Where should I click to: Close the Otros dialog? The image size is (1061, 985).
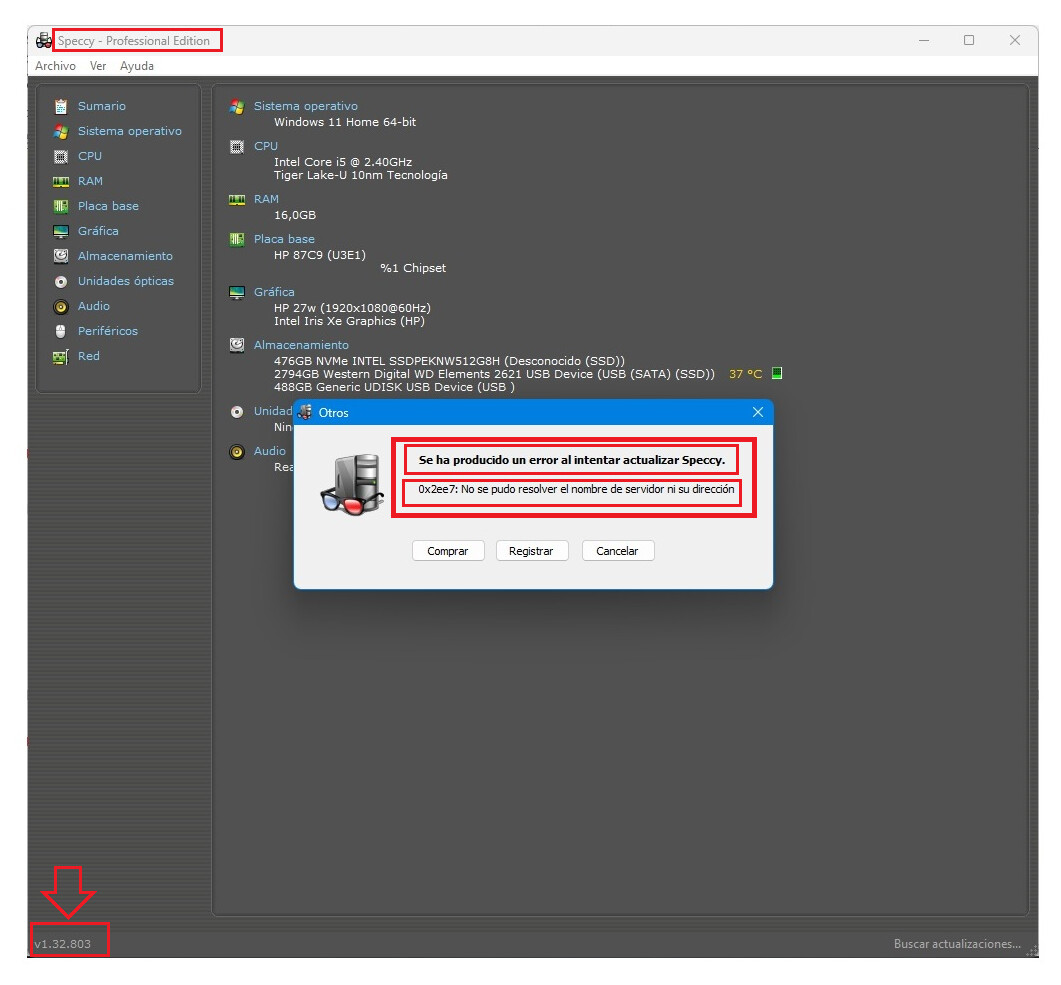click(x=757, y=412)
